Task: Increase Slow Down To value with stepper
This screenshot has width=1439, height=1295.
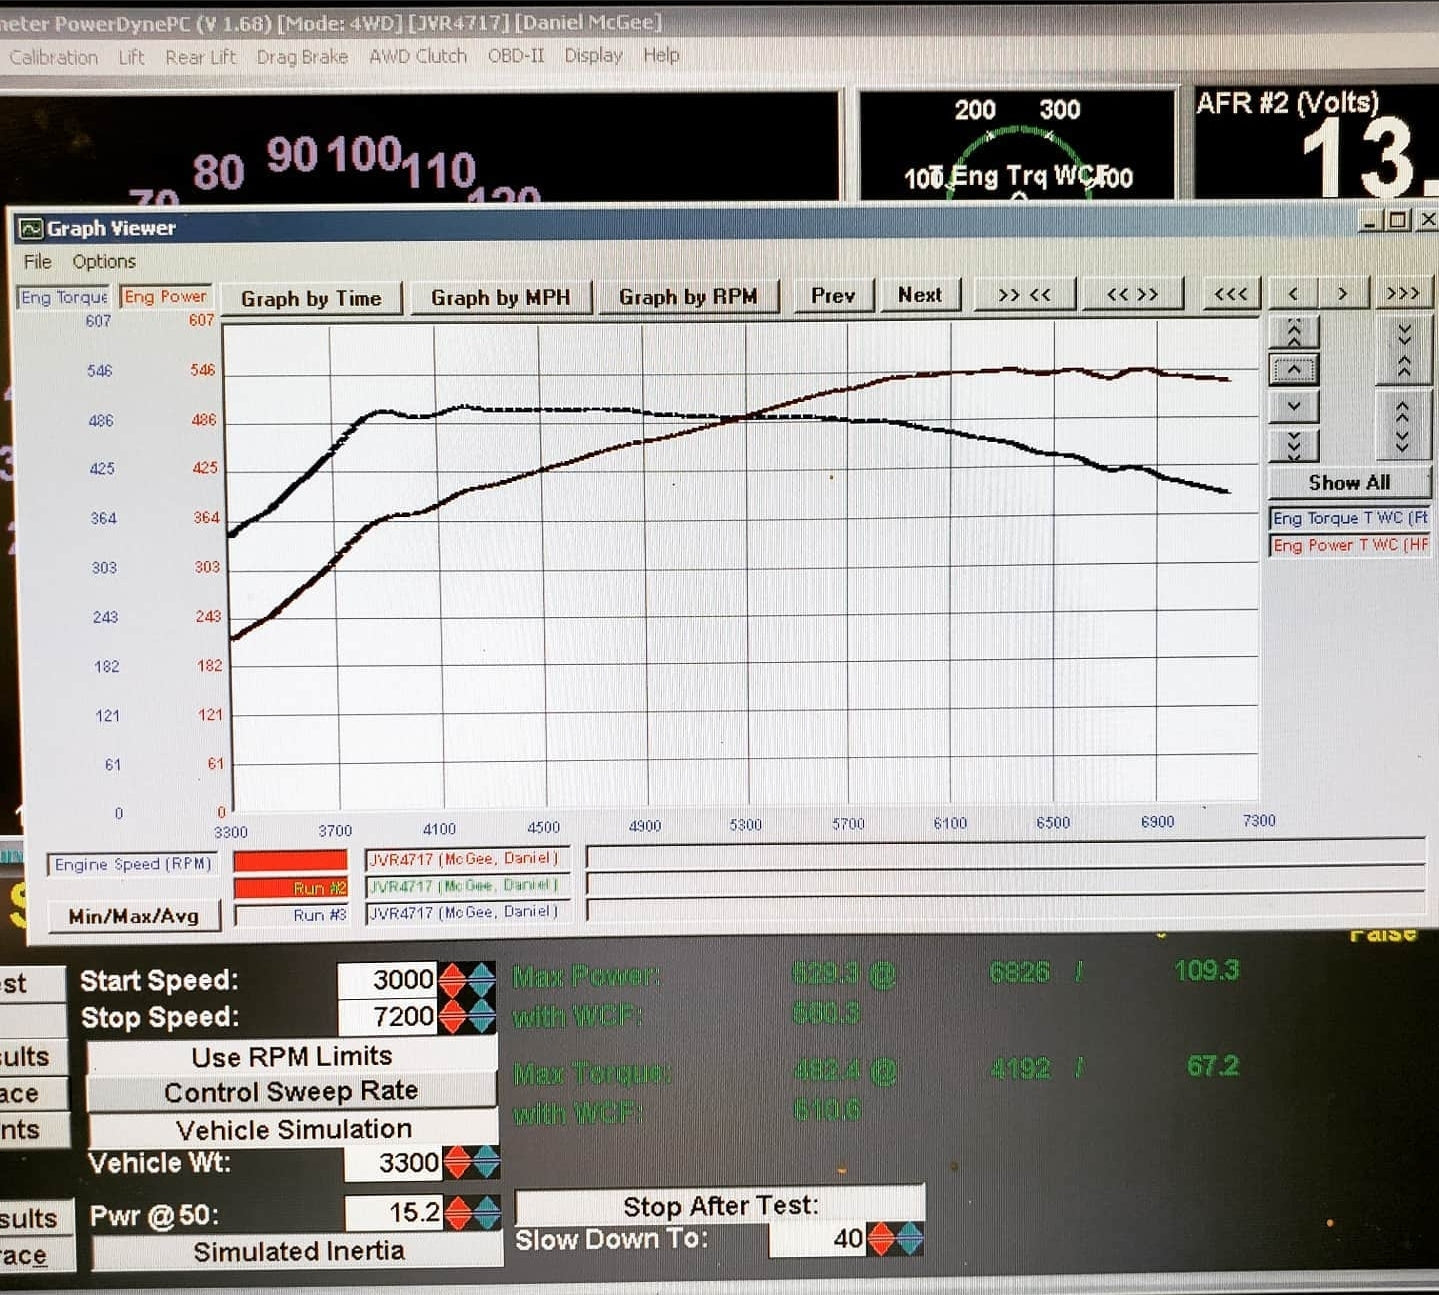Action: (879, 1230)
